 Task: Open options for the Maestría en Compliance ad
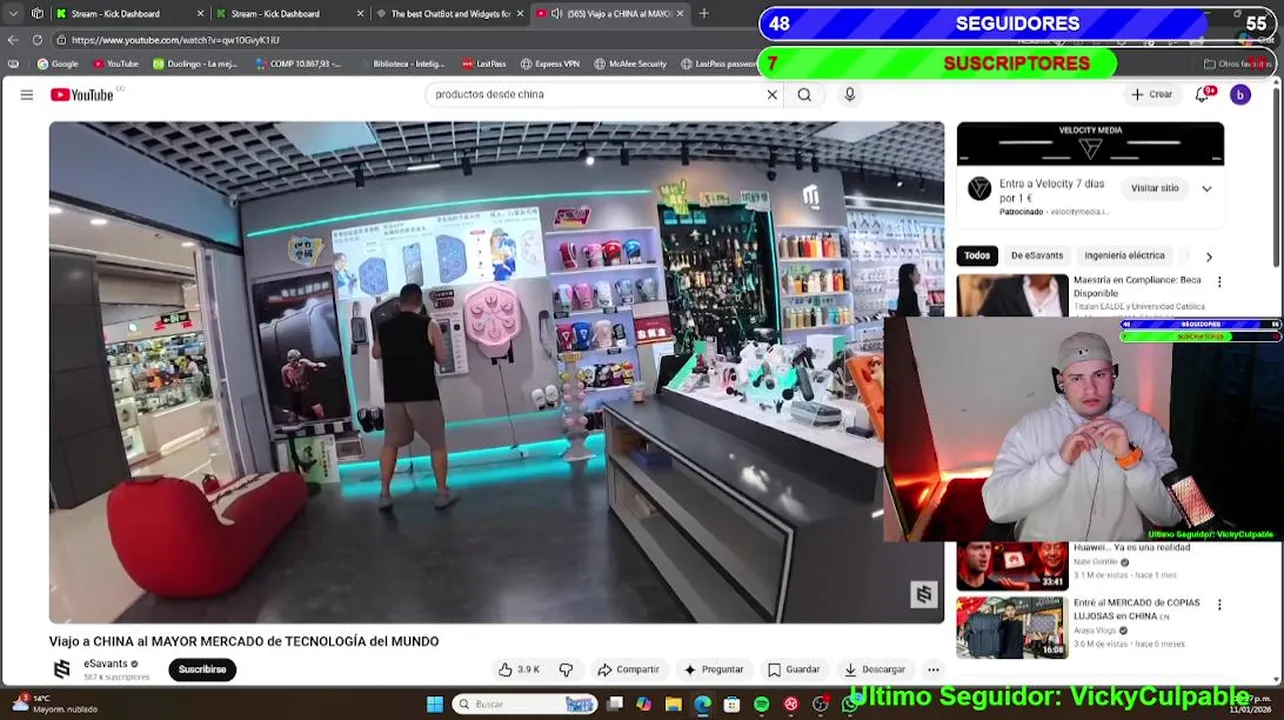click(x=1219, y=282)
